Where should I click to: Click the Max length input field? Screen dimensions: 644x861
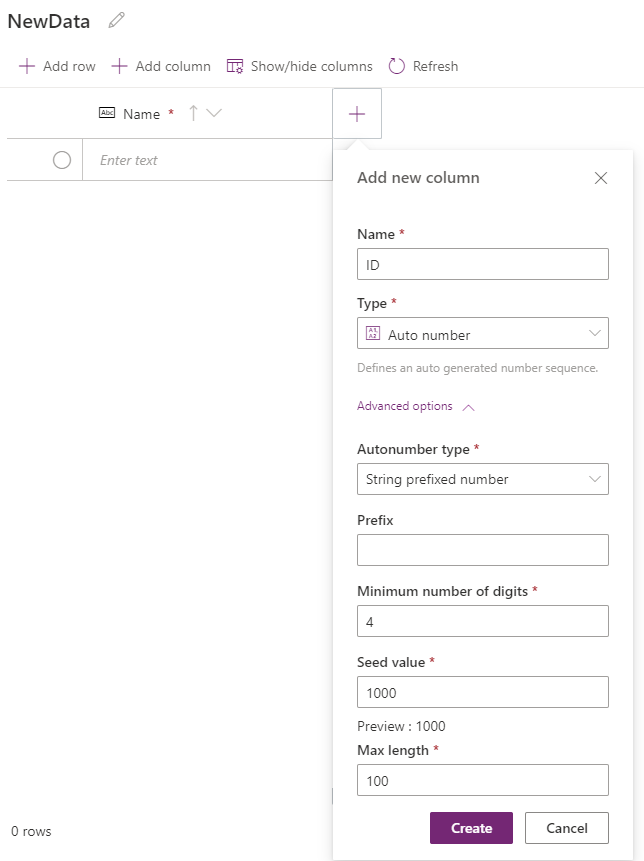coord(482,780)
